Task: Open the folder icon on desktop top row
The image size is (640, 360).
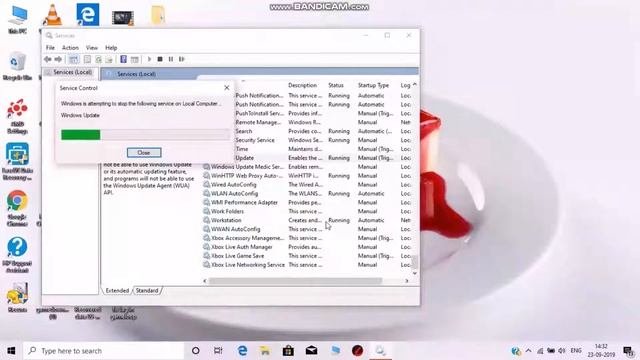Action: point(158,15)
